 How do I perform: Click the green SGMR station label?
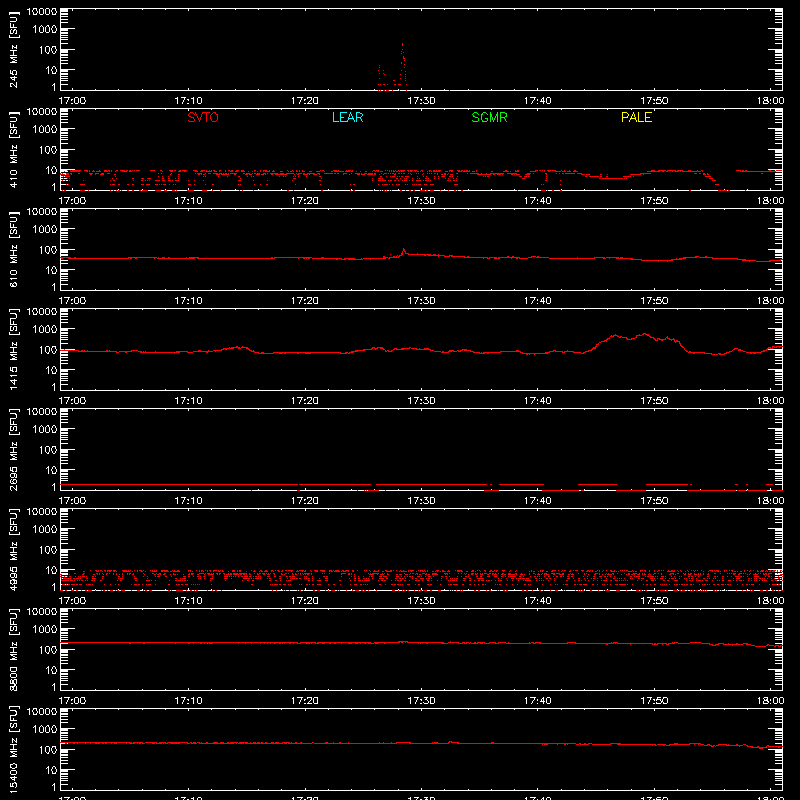(489, 117)
